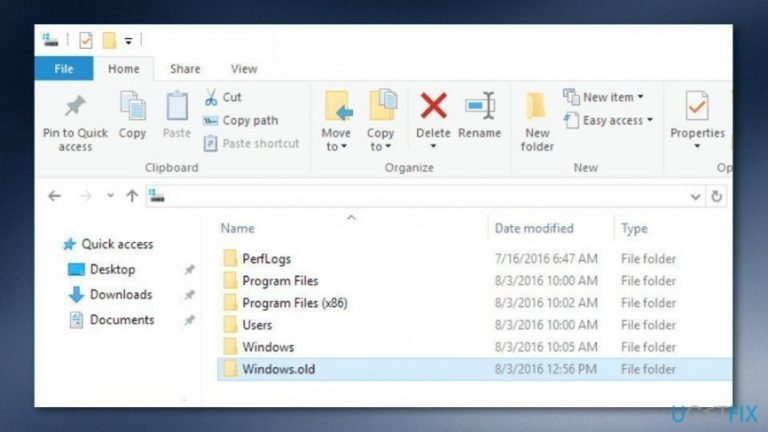Click the Paste clipboard icon
The width and height of the screenshot is (768, 432).
click(177, 106)
